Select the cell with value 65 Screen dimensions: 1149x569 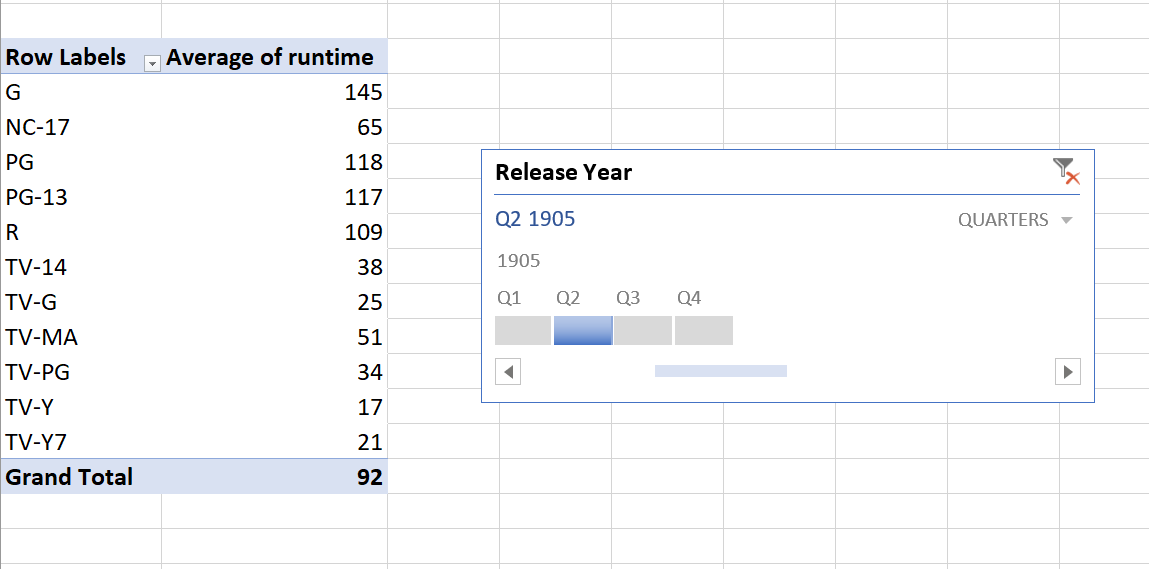pyautogui.click(x=274, y=127)
